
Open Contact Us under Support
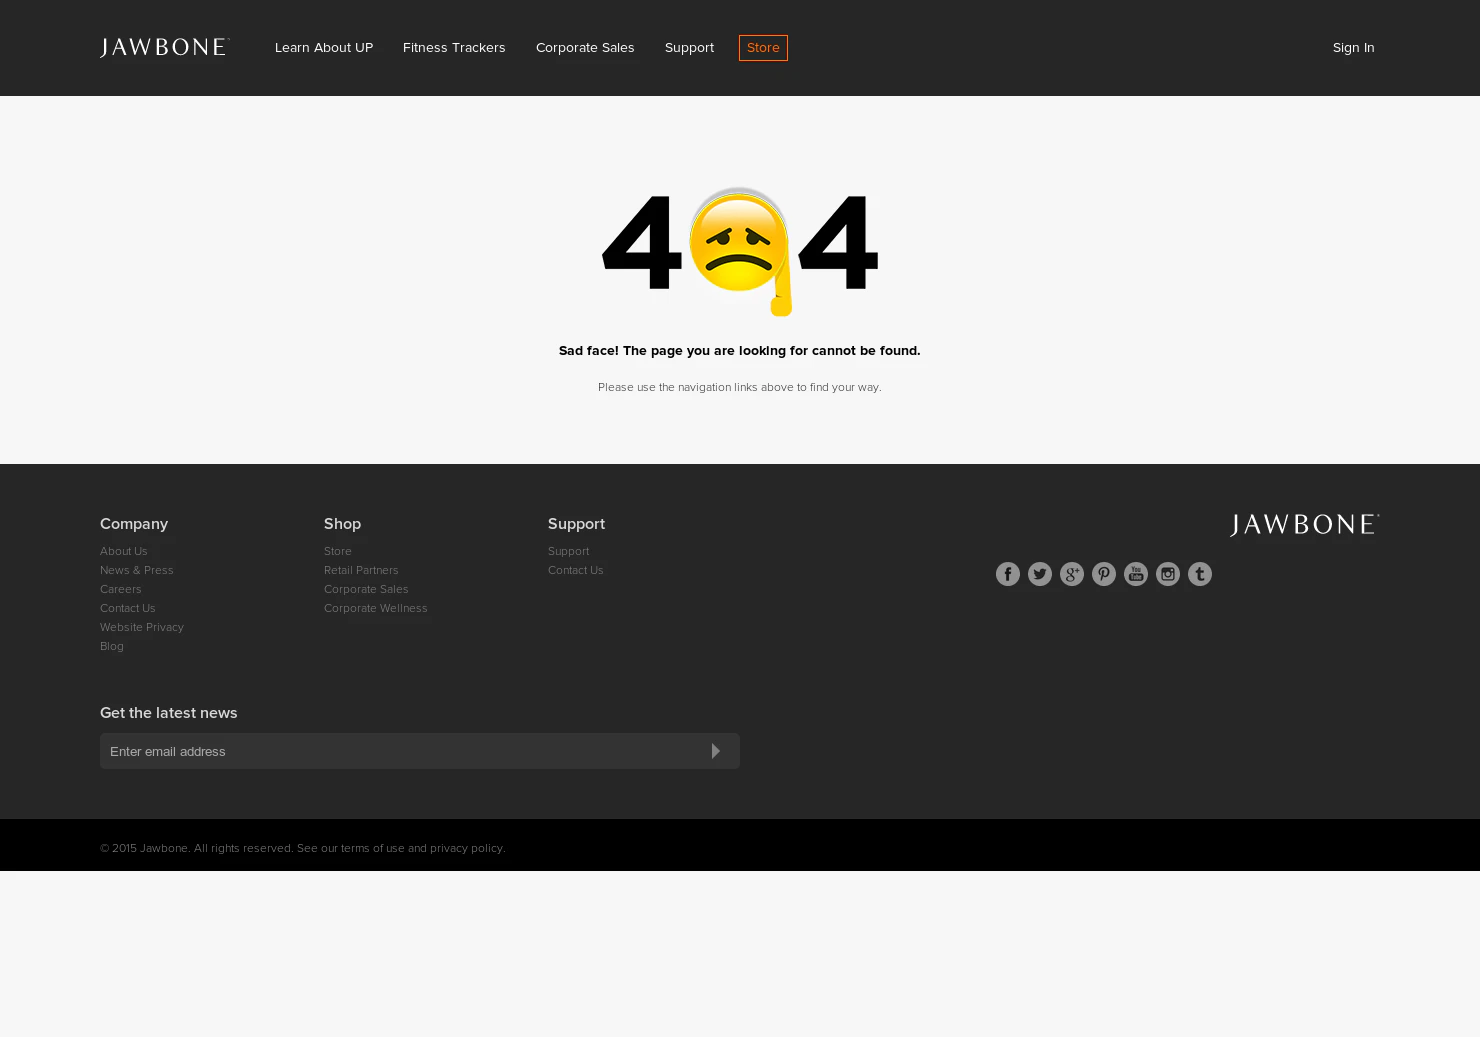pos(575,570)
